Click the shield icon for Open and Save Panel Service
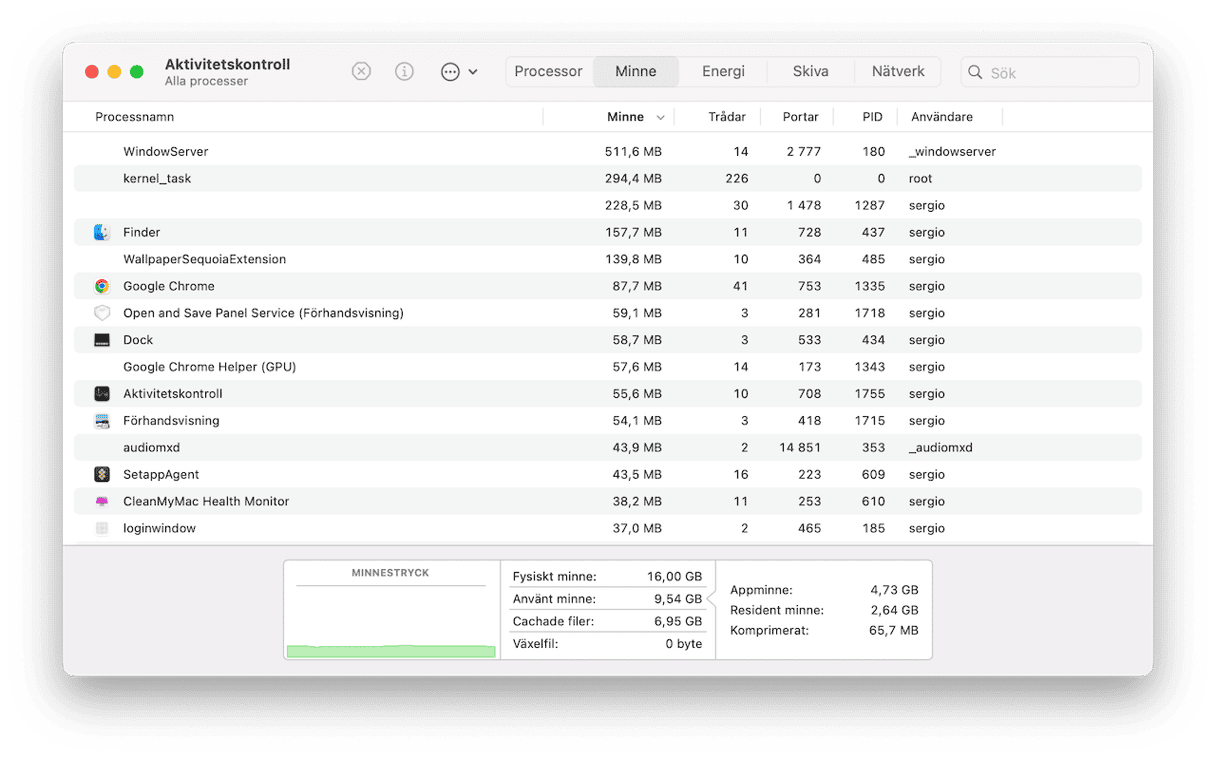 (102, 313)
